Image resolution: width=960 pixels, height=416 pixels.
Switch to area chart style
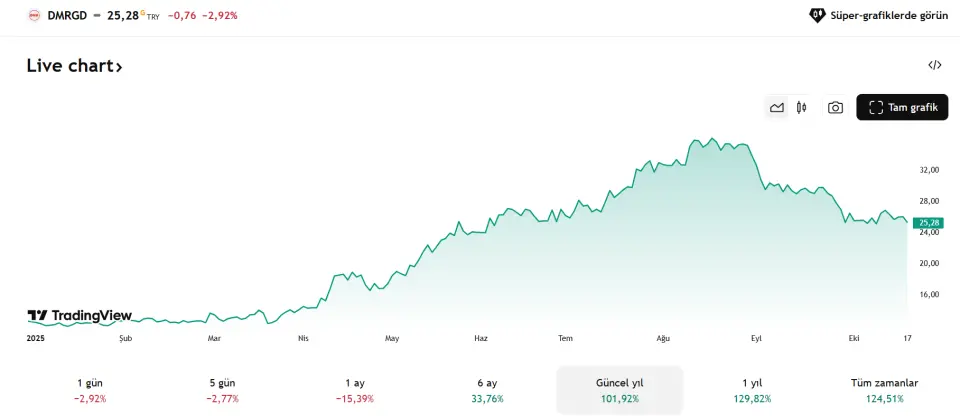[x=777, y=107]
